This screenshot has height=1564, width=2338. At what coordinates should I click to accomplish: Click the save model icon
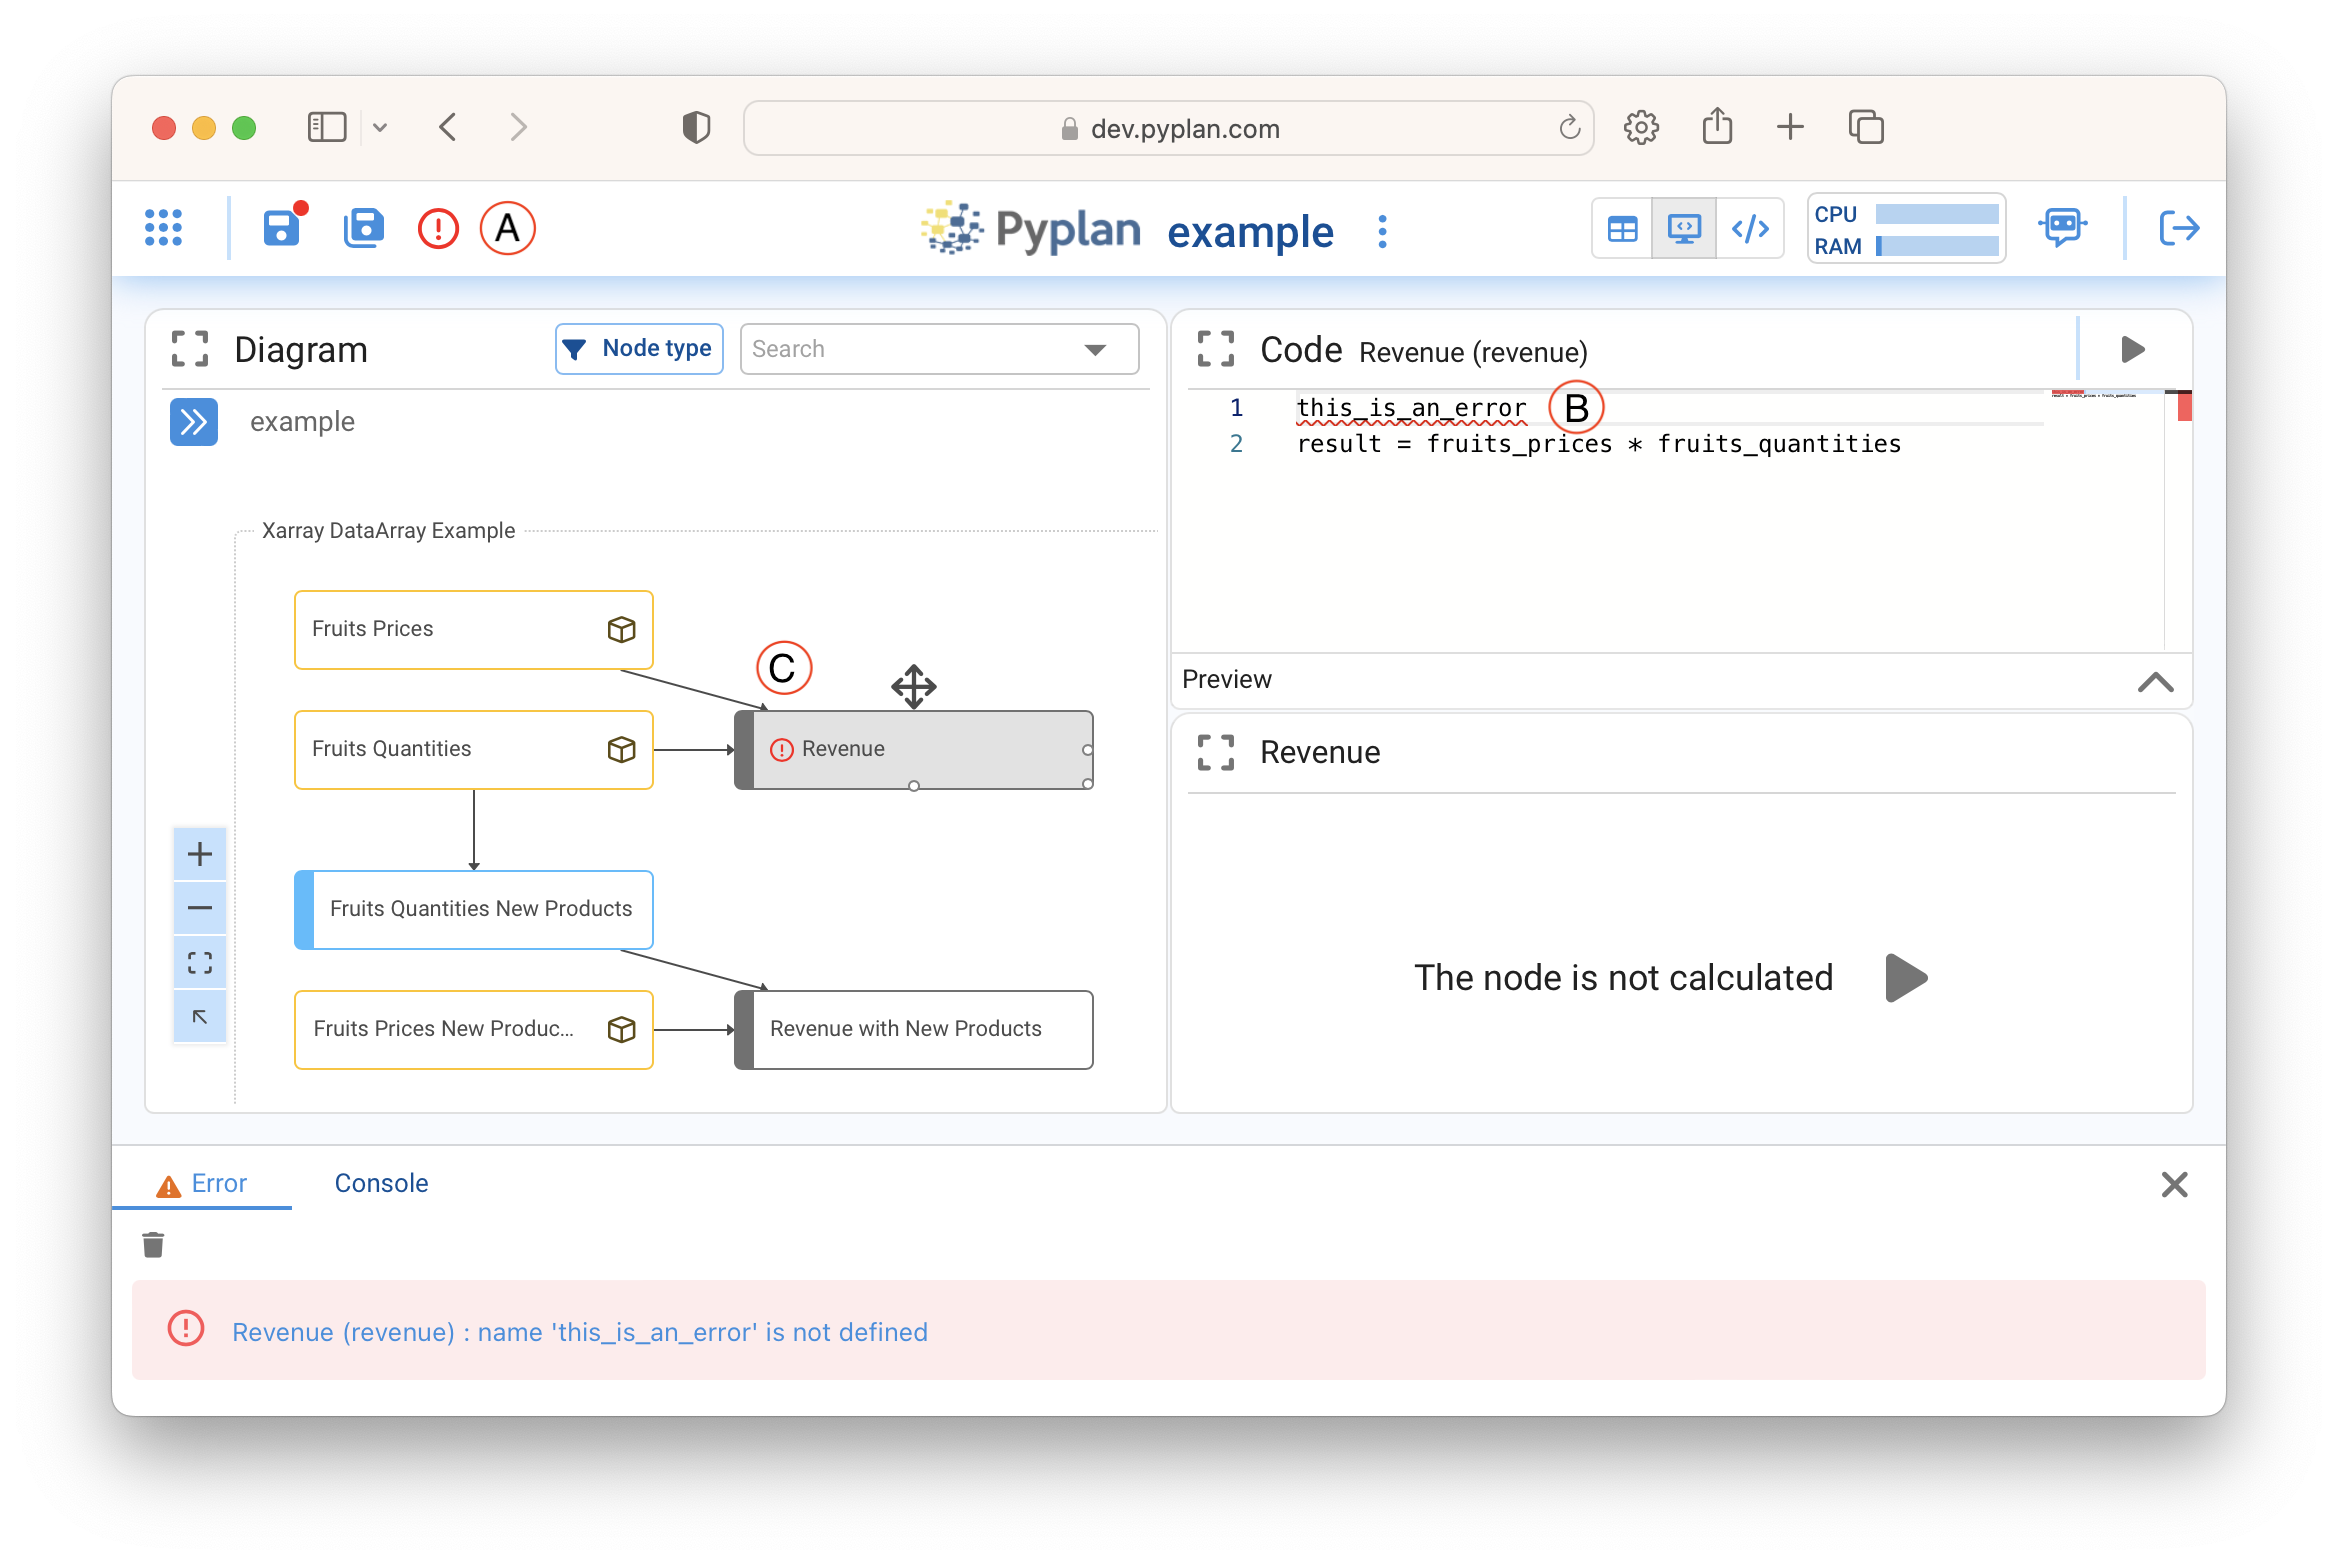point(283,228)
